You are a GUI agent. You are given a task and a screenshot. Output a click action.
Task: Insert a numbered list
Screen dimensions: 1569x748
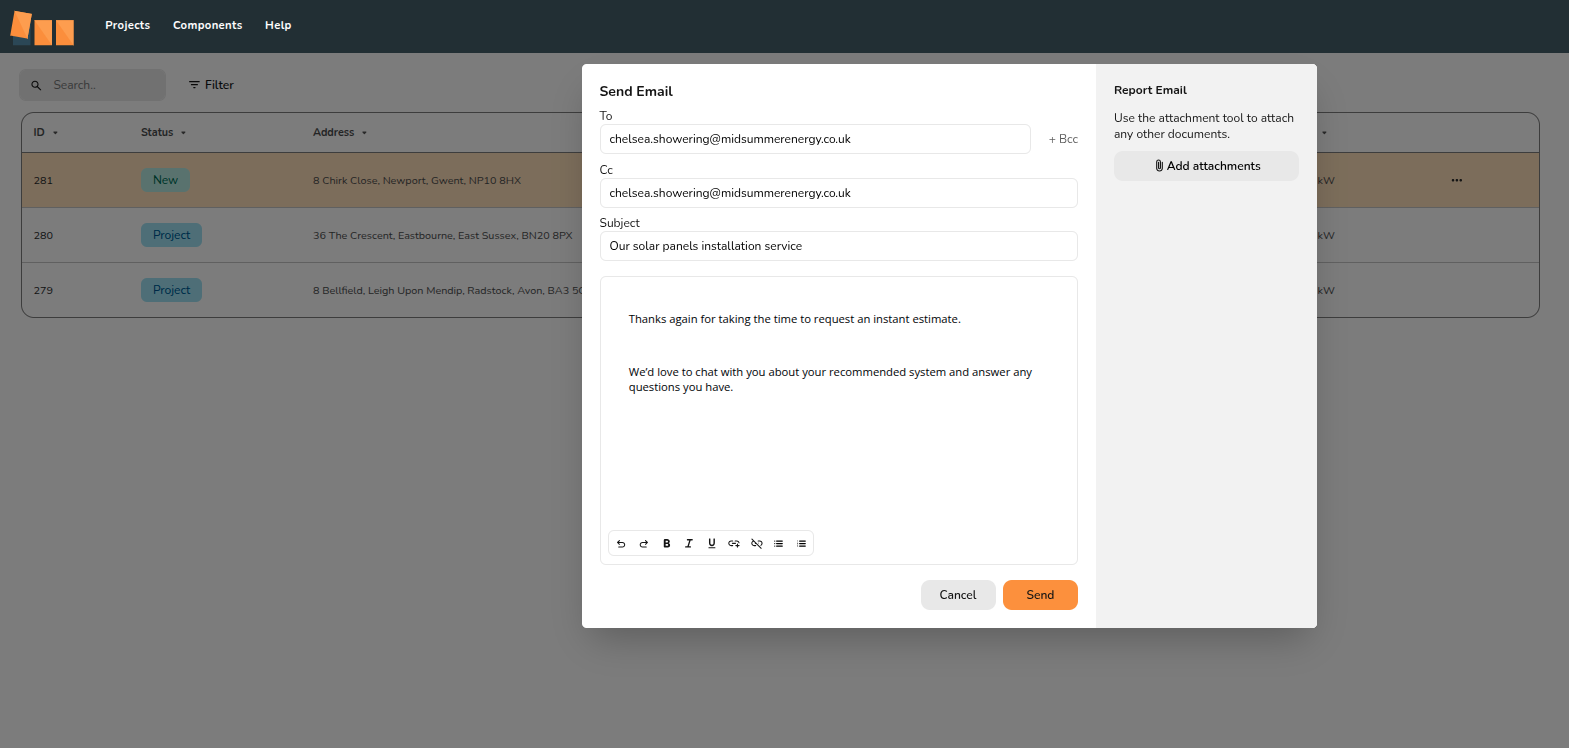pos(801,544)
